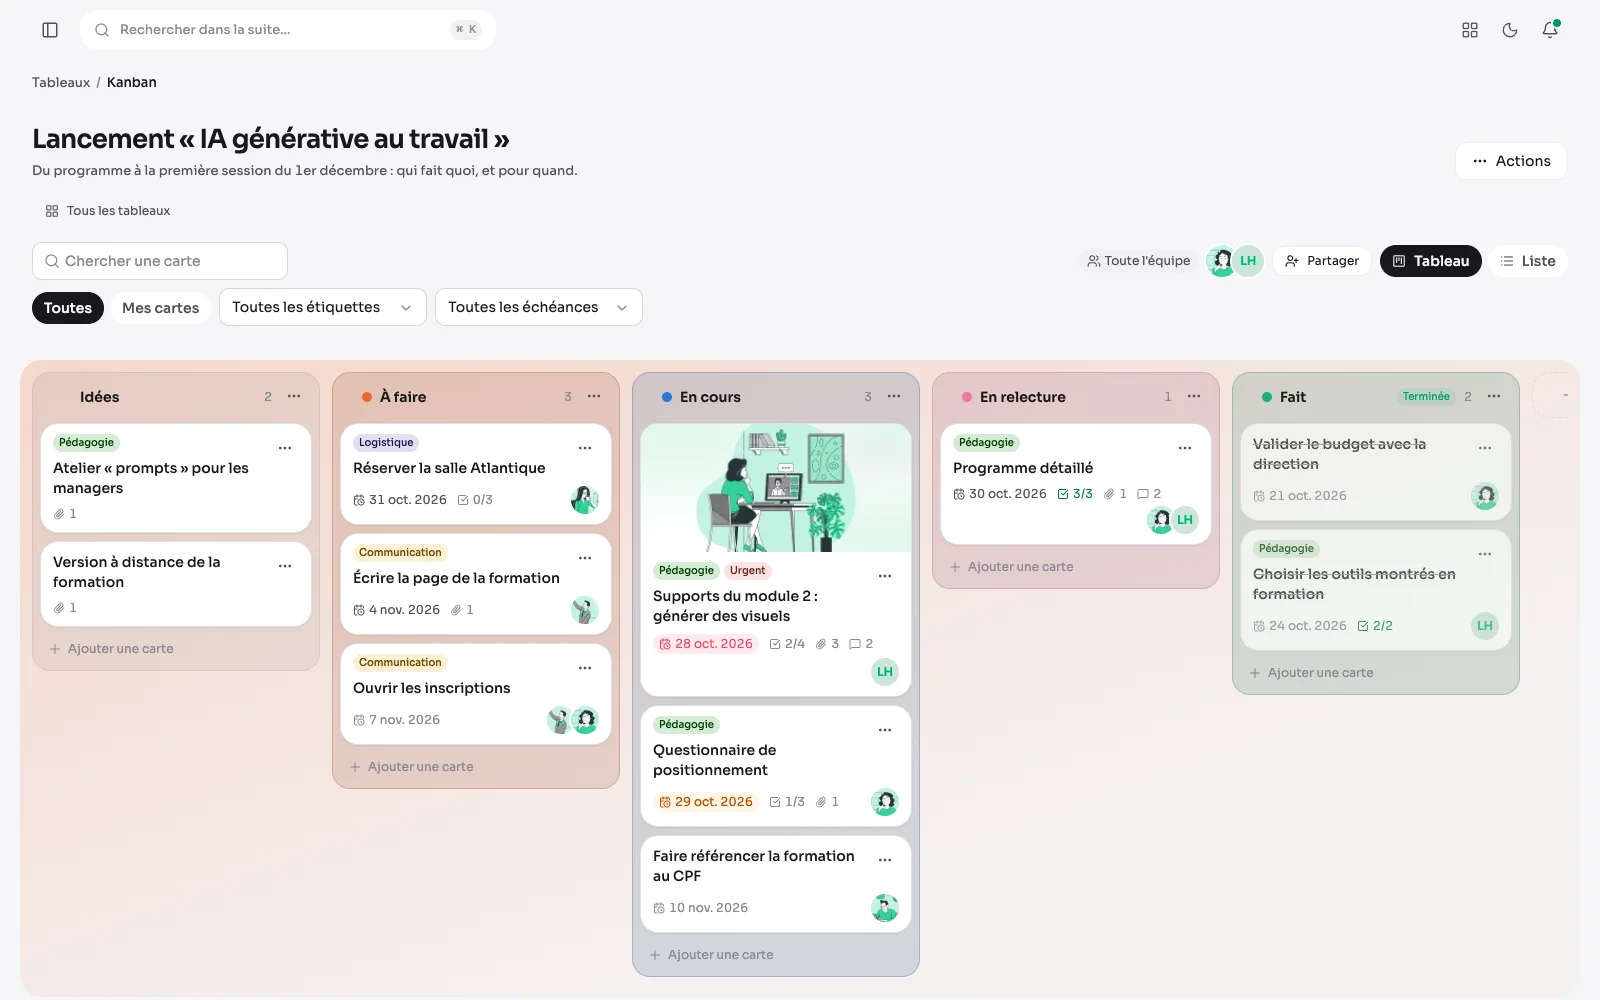Open the Toute l'équipe member filter

[x=1139, y=261]
